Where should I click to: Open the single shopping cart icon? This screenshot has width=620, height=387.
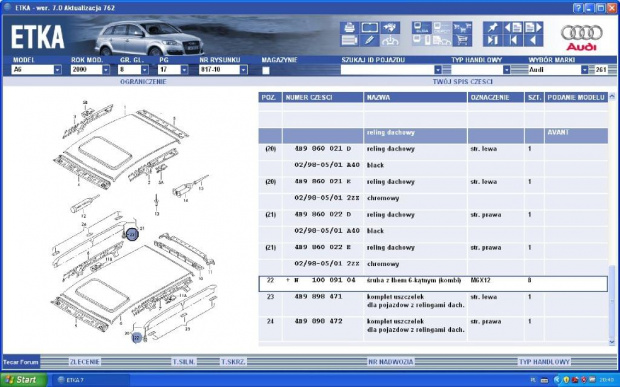point(462,40)
